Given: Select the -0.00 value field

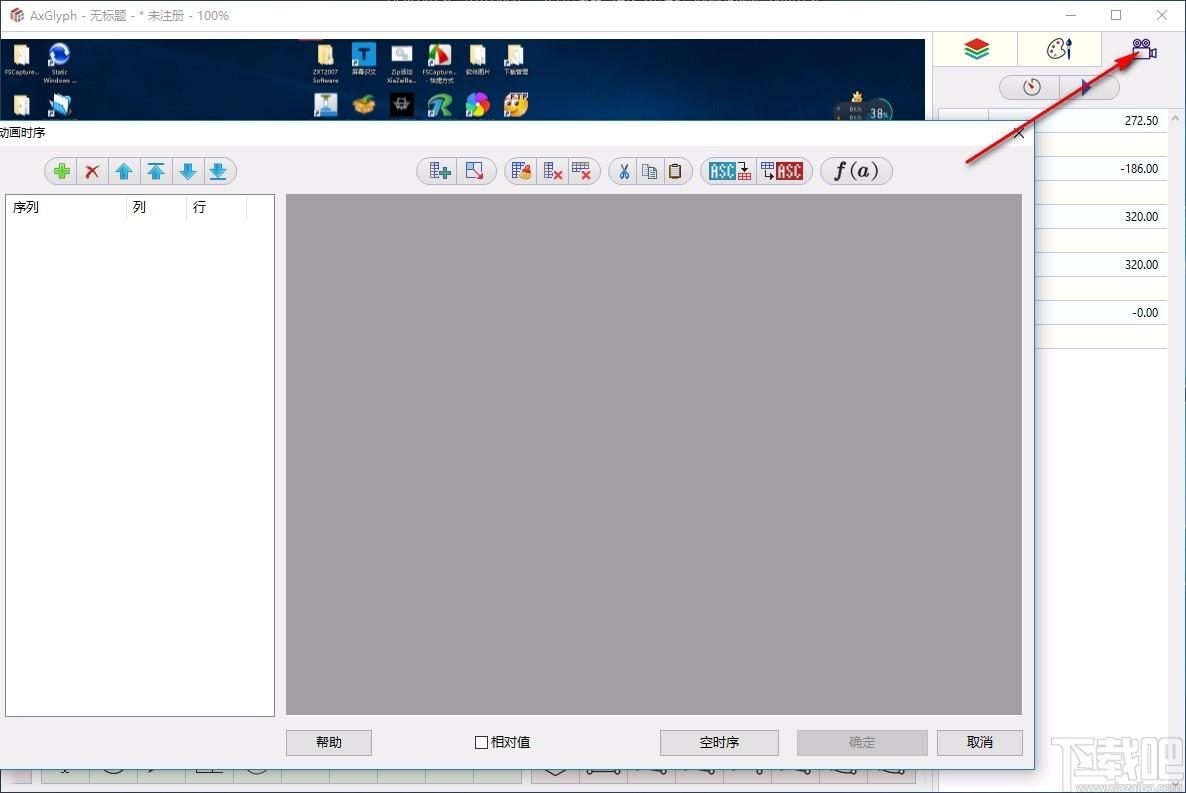Looking at the screenshot, I should pos(1101,313).
